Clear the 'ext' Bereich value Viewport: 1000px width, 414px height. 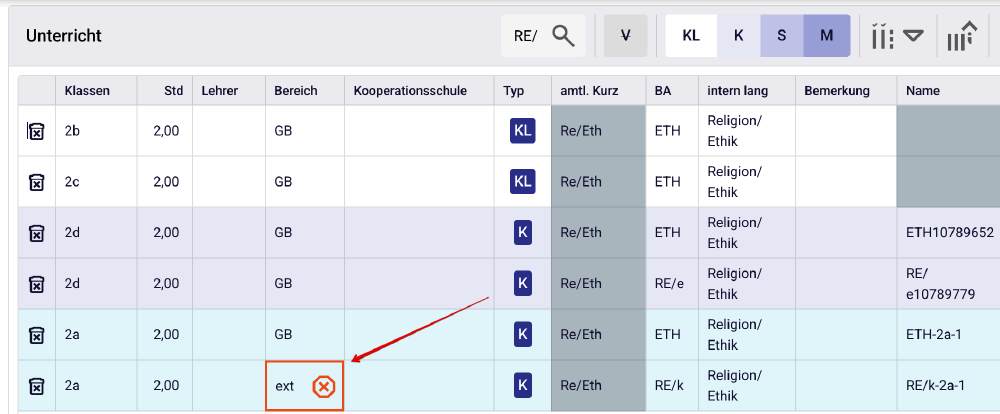pos(323,386)
